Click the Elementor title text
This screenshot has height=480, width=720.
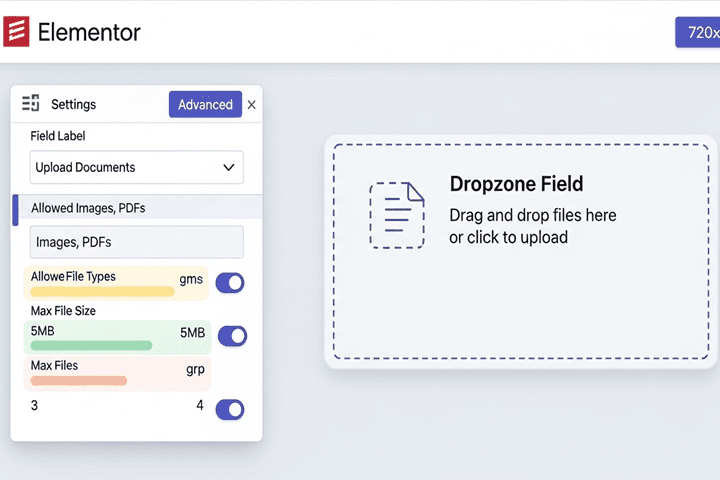pyautogui.click(x=89, y=32)
